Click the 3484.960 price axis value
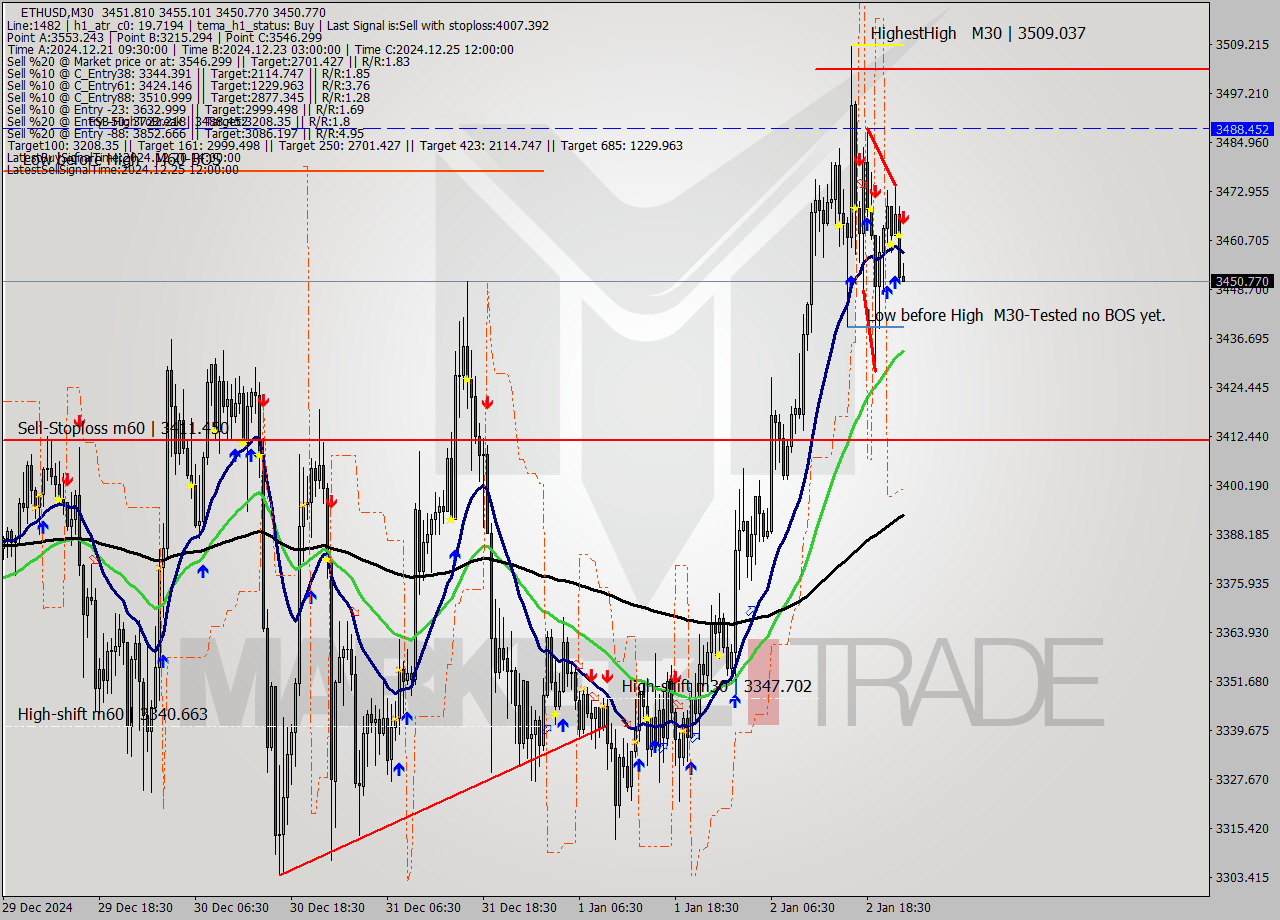 coord(1241,142)
